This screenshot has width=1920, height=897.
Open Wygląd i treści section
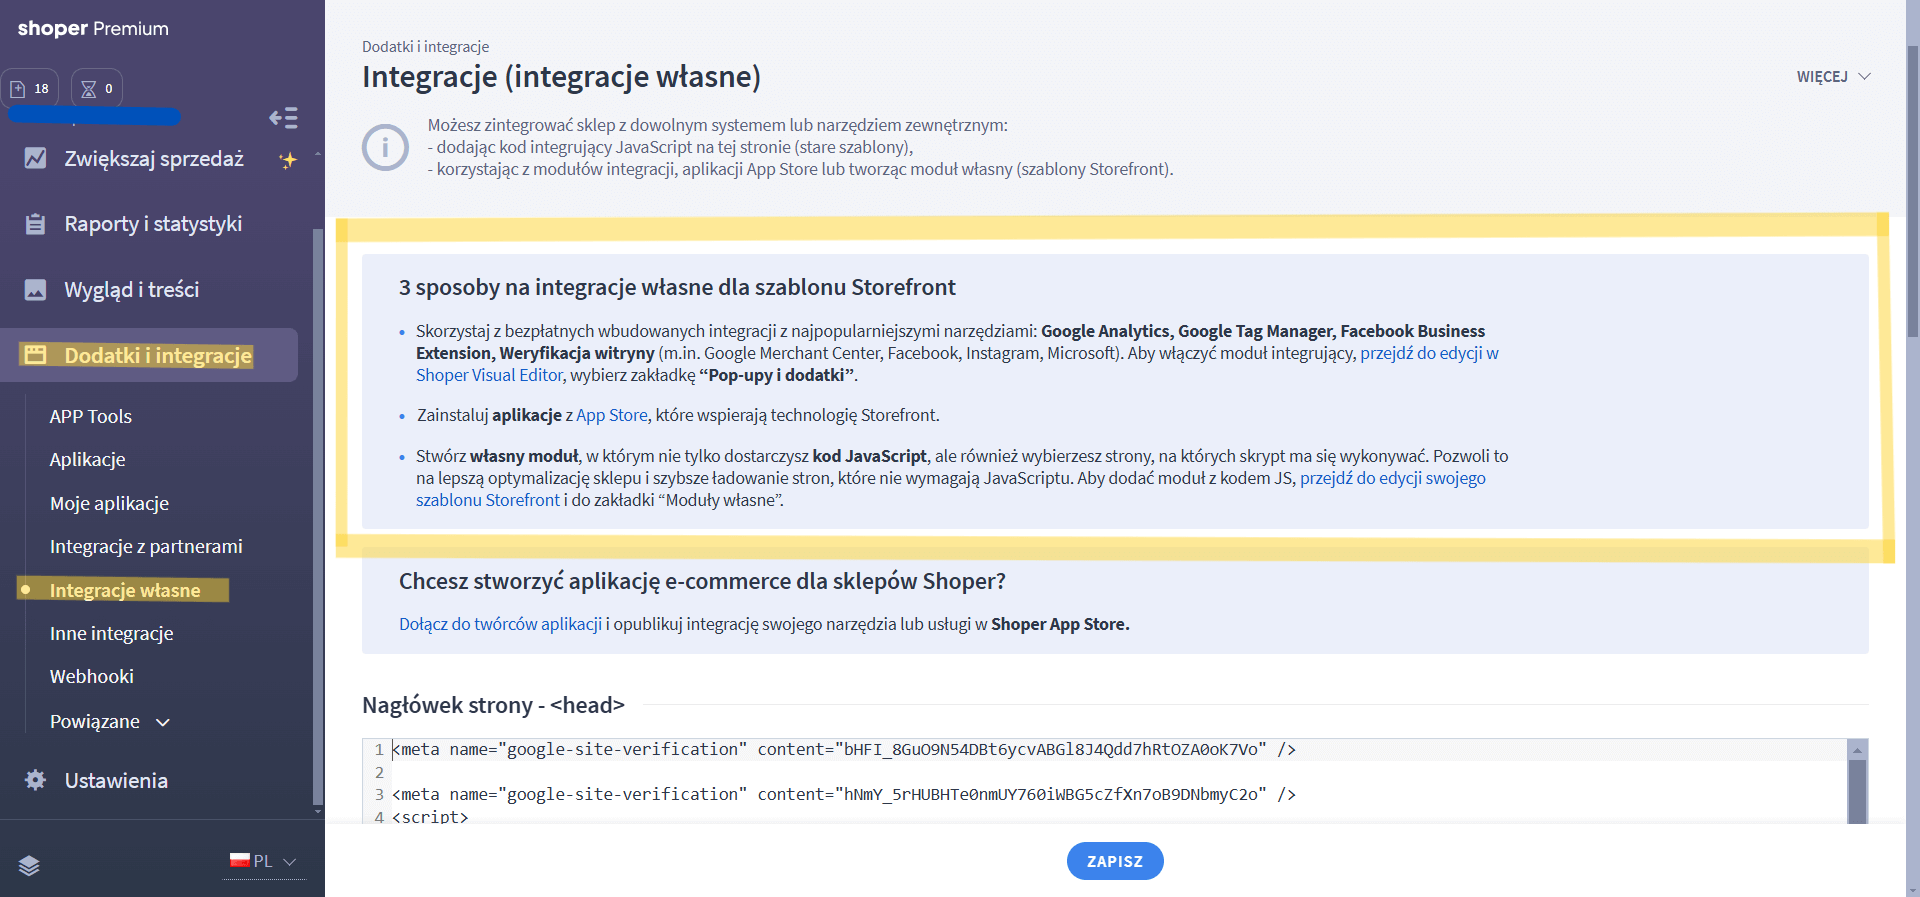click(132, 290)
